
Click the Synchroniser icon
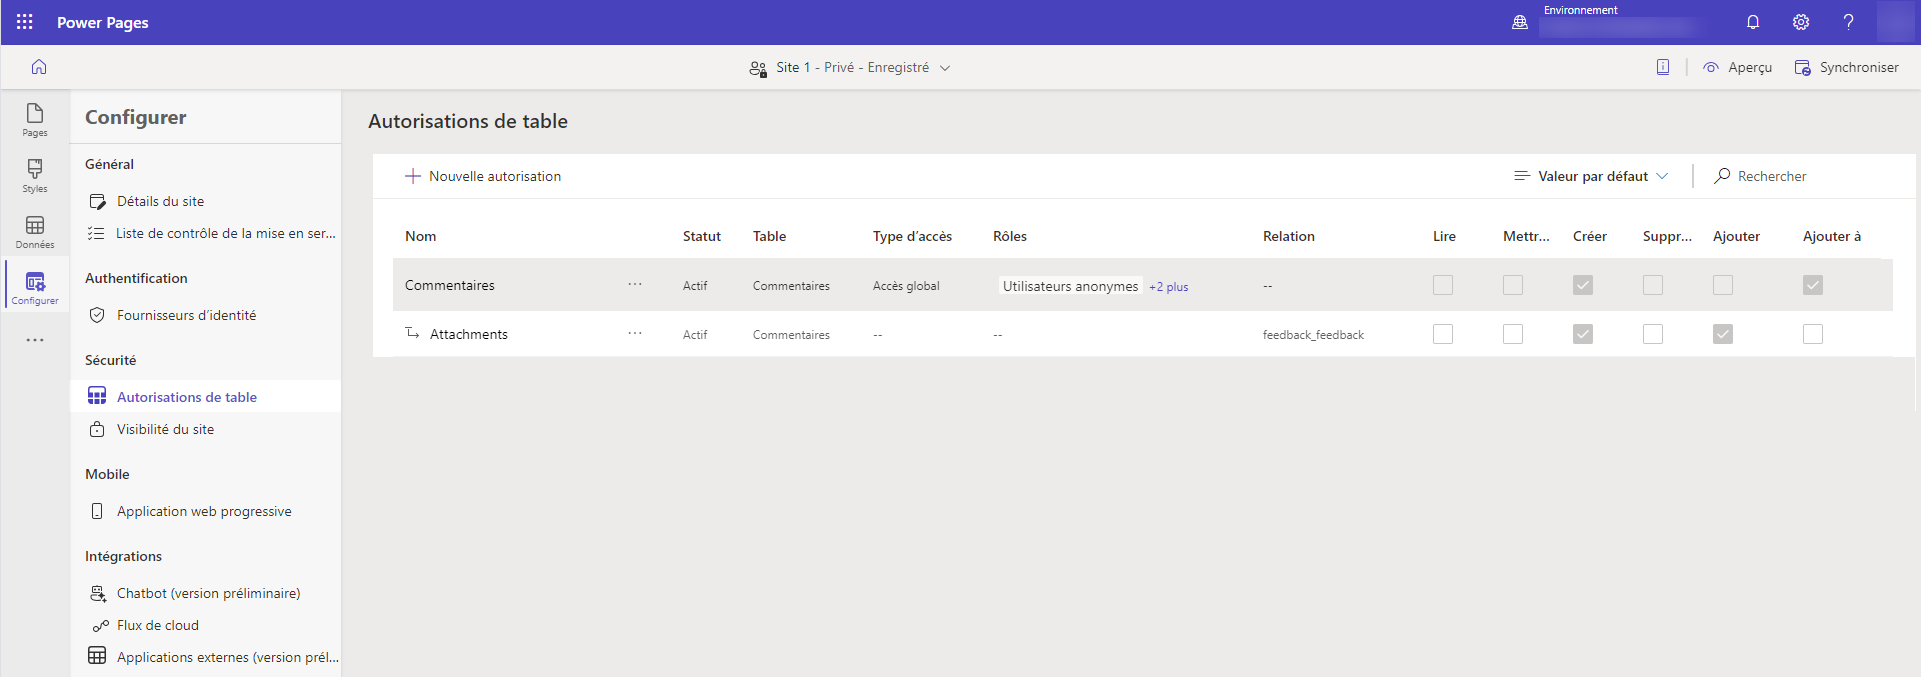click(1802, 67)
